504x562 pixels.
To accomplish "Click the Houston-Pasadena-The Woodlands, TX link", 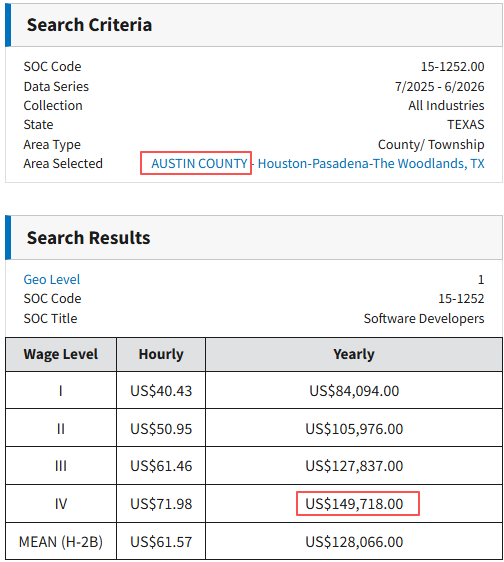I will 371,163.
